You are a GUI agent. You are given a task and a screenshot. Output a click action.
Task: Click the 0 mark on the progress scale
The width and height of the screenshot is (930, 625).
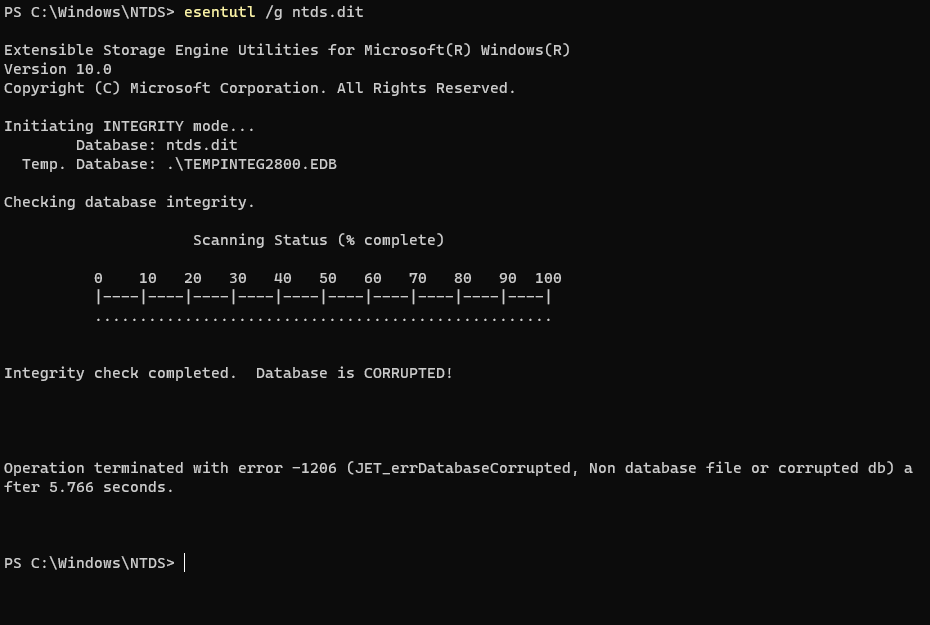98,278
